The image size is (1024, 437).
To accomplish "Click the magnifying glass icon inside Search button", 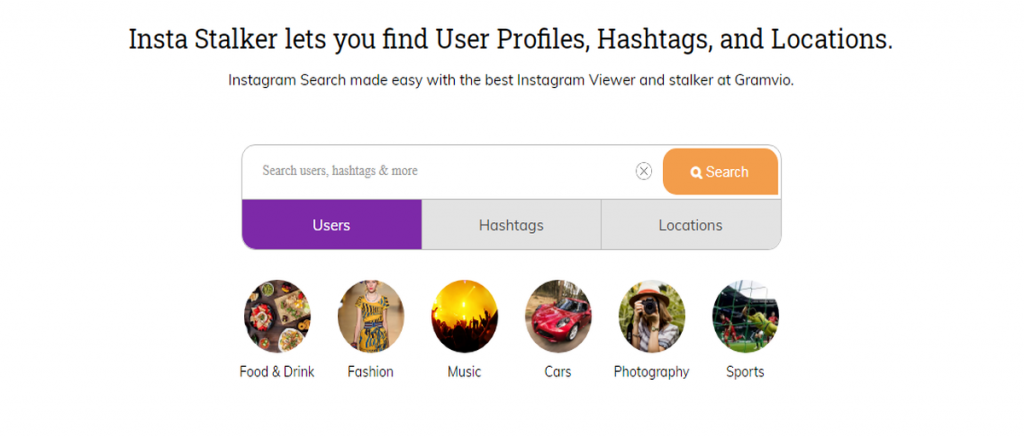I will coord(696,172).
